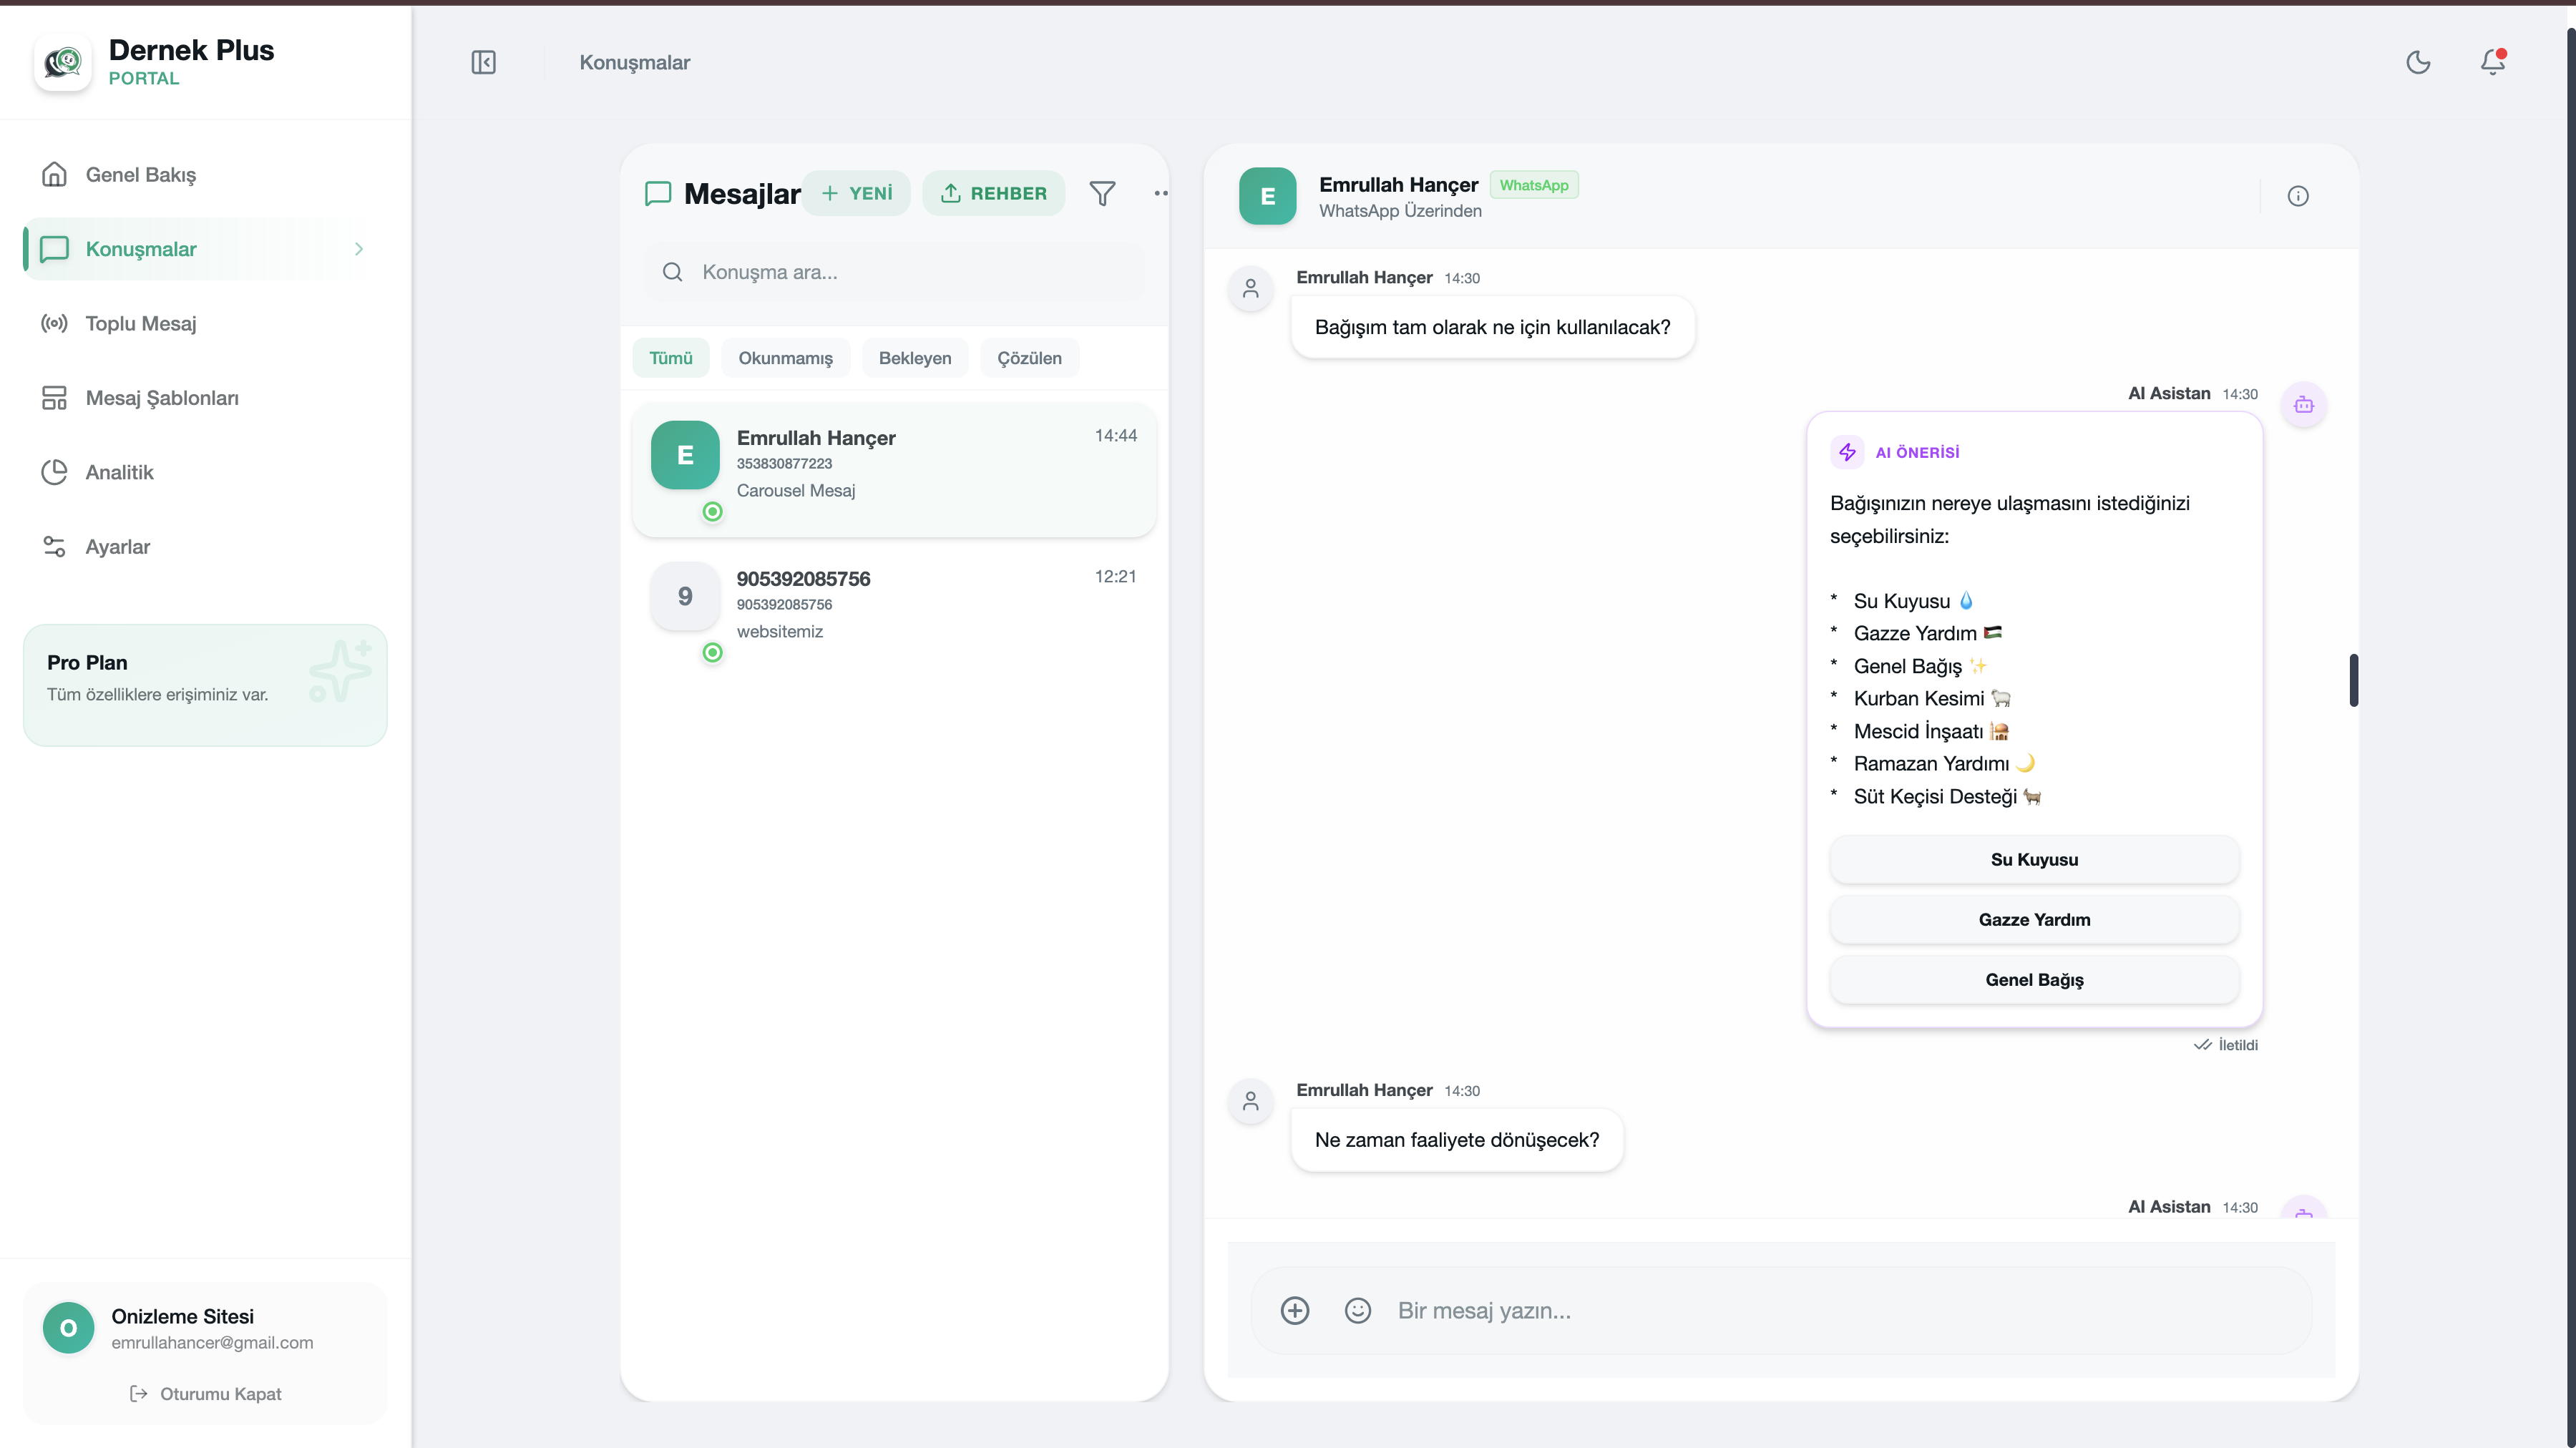The height and width of the screenshot is (1448, 2576).
Task: Filter by Bekleyen conversations
Action: [x=914, y=358]
